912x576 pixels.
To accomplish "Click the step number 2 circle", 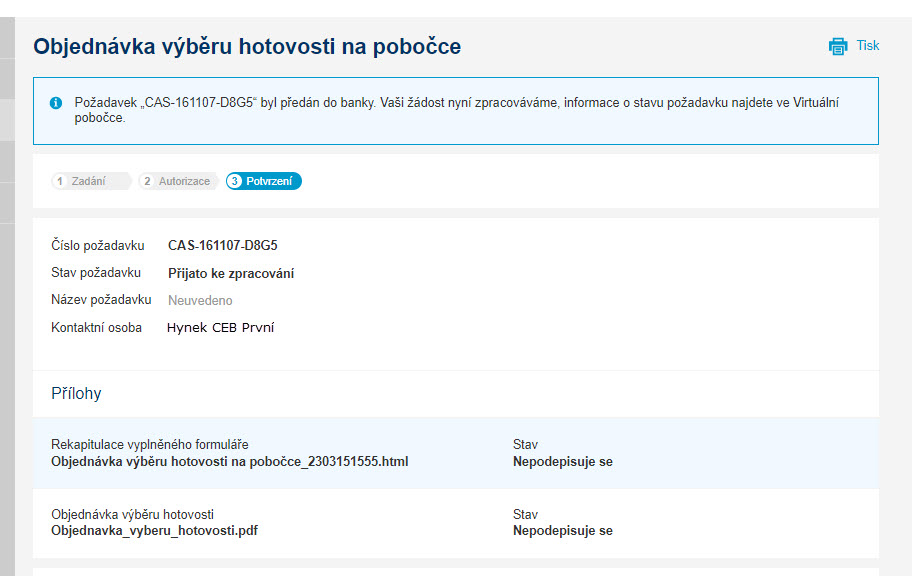I will click(147, 181).
